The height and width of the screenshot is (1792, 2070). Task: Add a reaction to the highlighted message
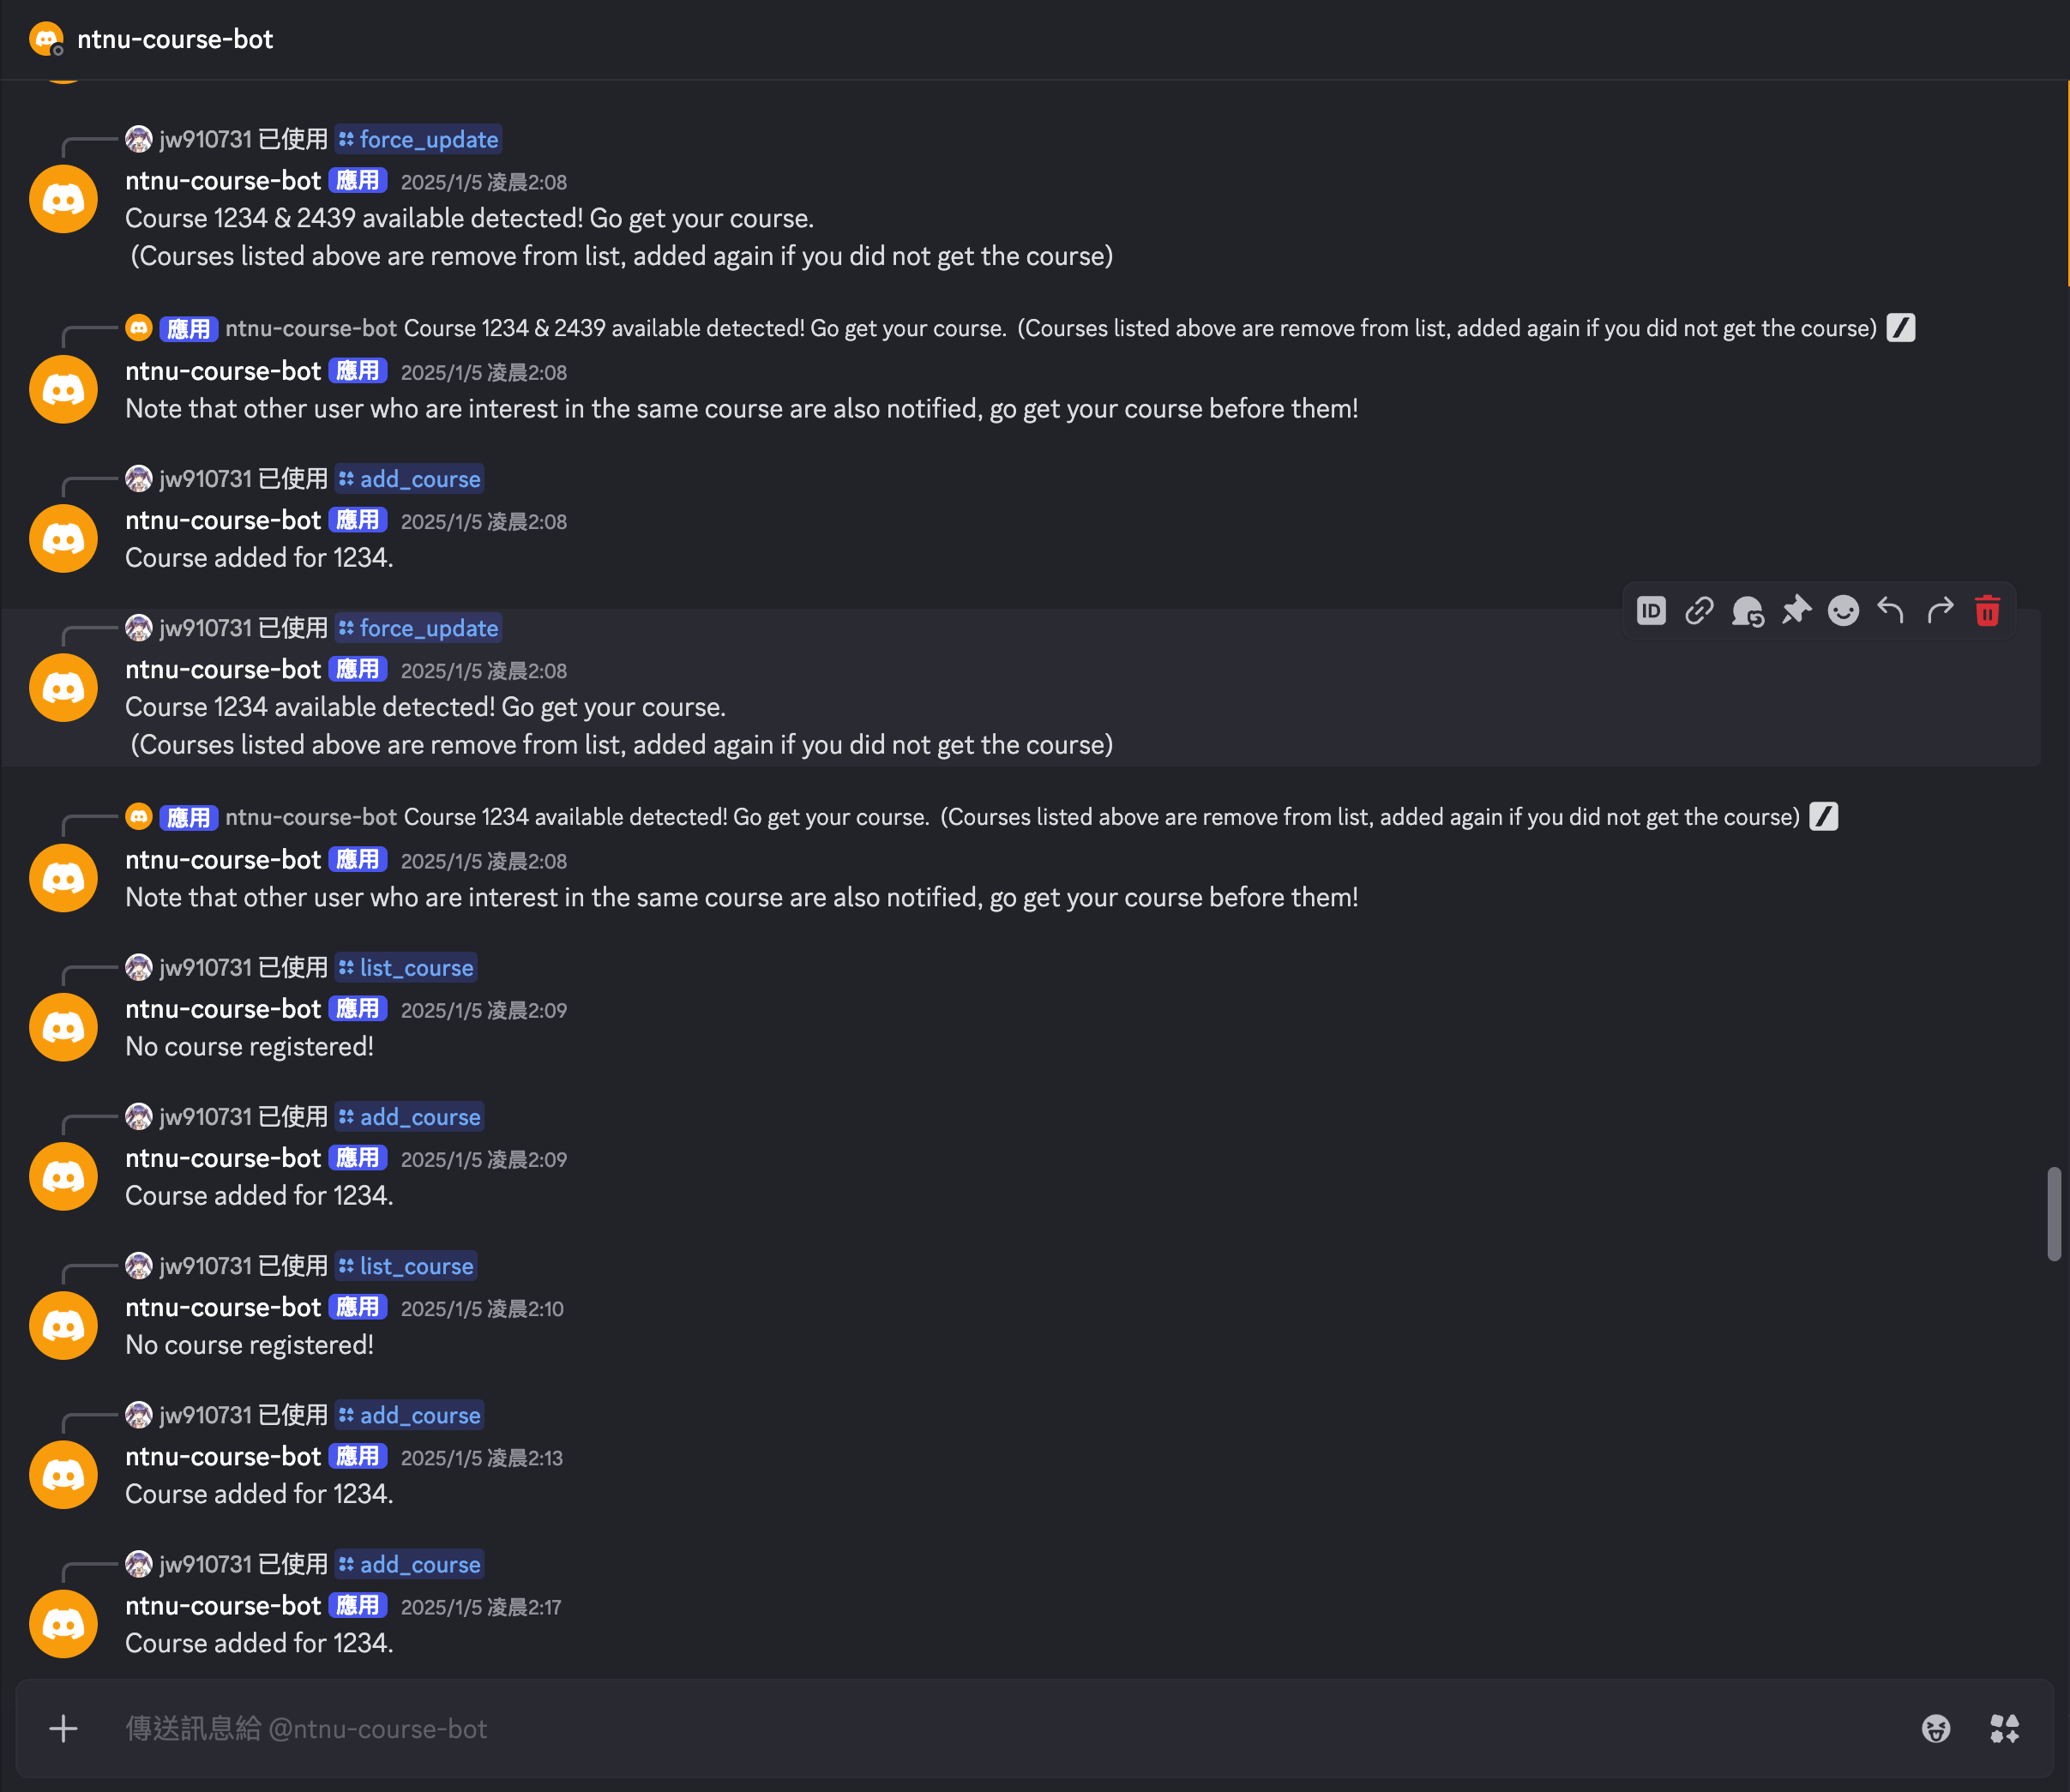coord(1843,611)
